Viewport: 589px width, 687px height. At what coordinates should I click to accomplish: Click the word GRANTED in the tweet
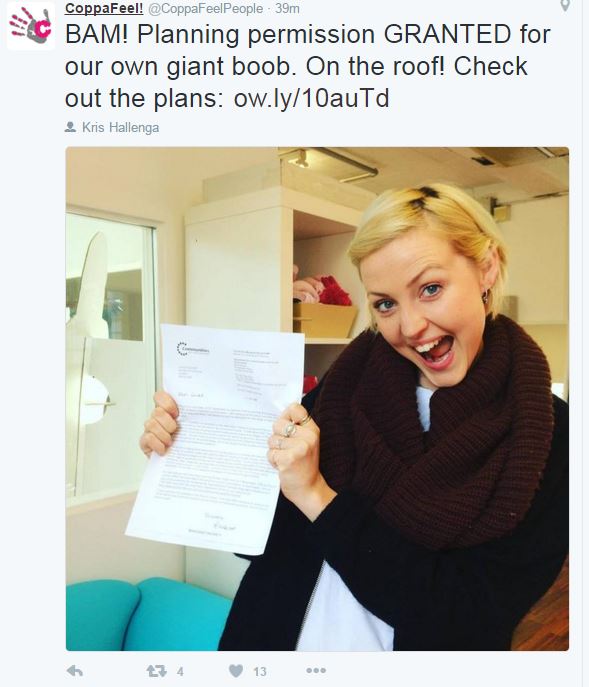447,34
